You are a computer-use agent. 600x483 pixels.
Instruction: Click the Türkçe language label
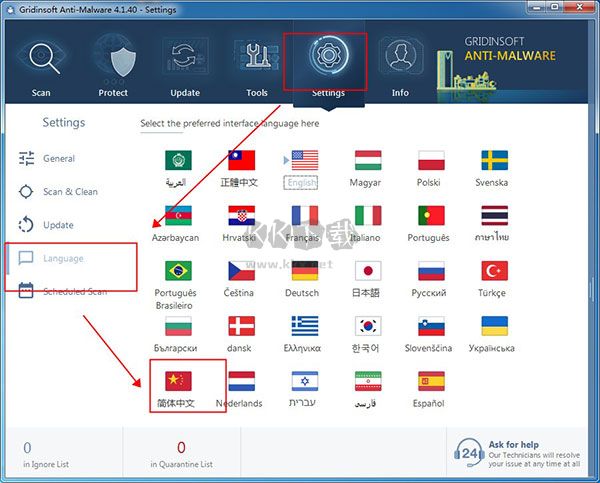click(492, 293)
